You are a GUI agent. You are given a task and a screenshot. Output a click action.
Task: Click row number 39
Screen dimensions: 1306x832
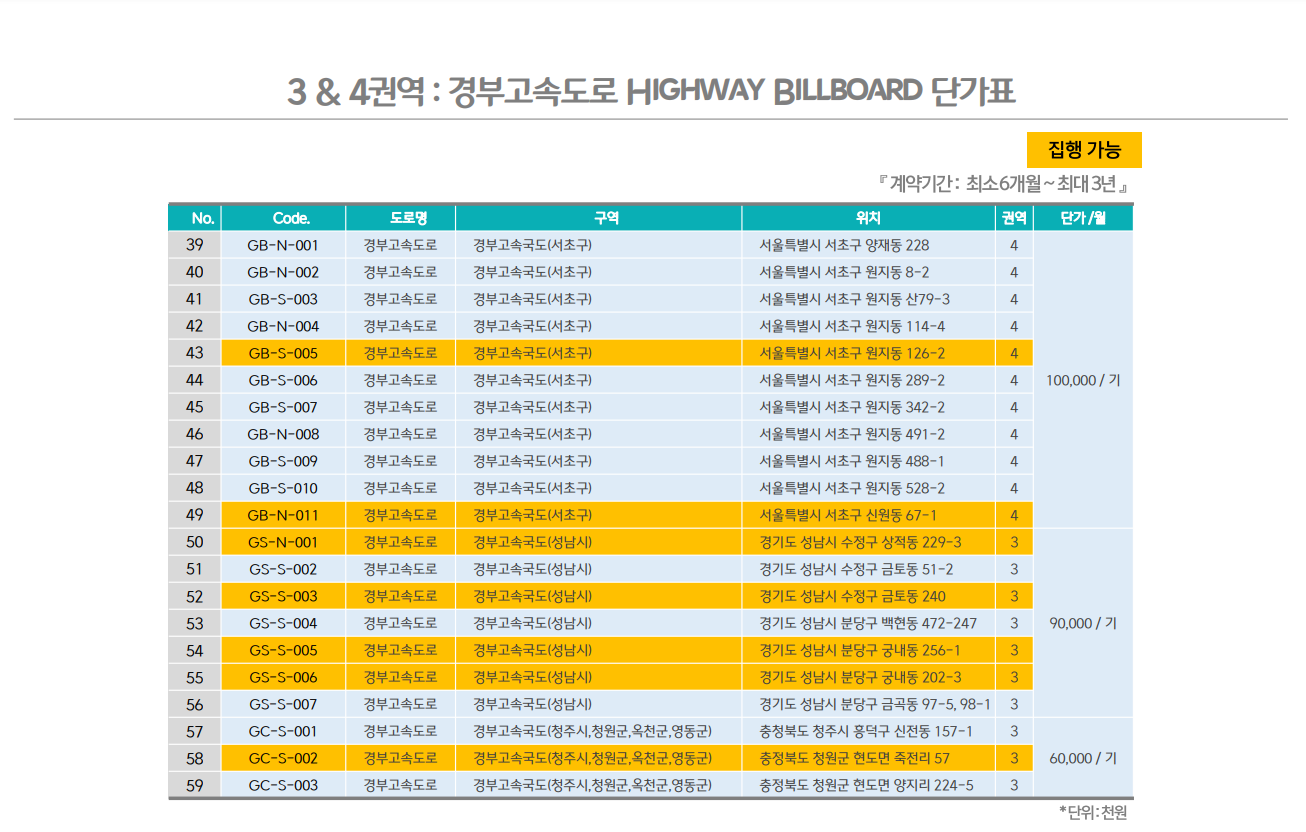click(195, 245)
